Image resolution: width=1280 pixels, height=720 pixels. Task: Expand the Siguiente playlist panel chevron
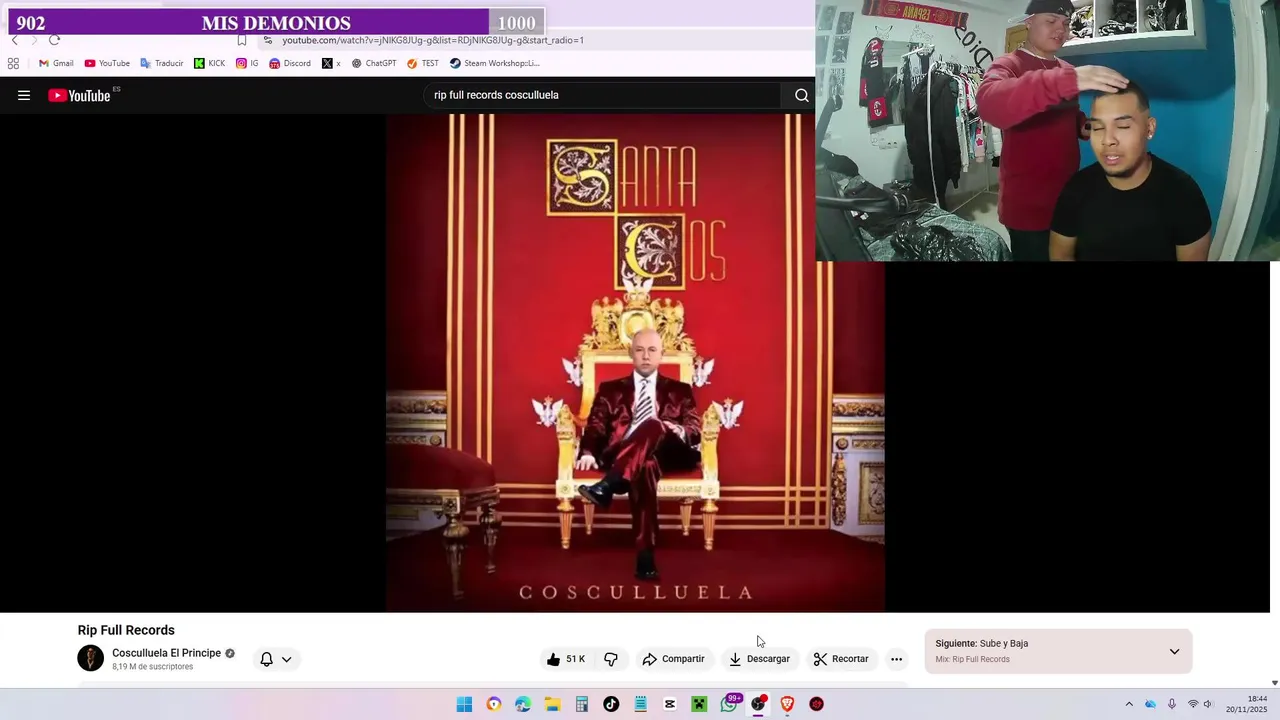click(x=1174, y=652)
